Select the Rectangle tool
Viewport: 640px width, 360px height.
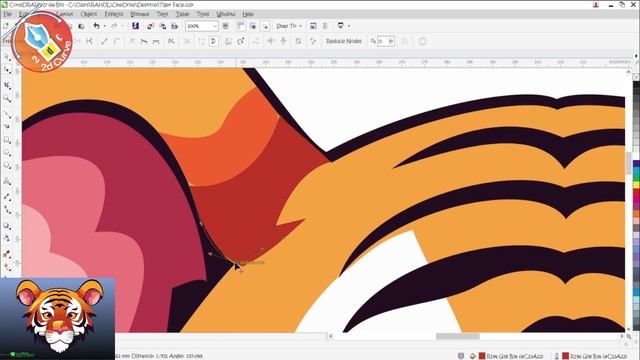click(7, 140)
